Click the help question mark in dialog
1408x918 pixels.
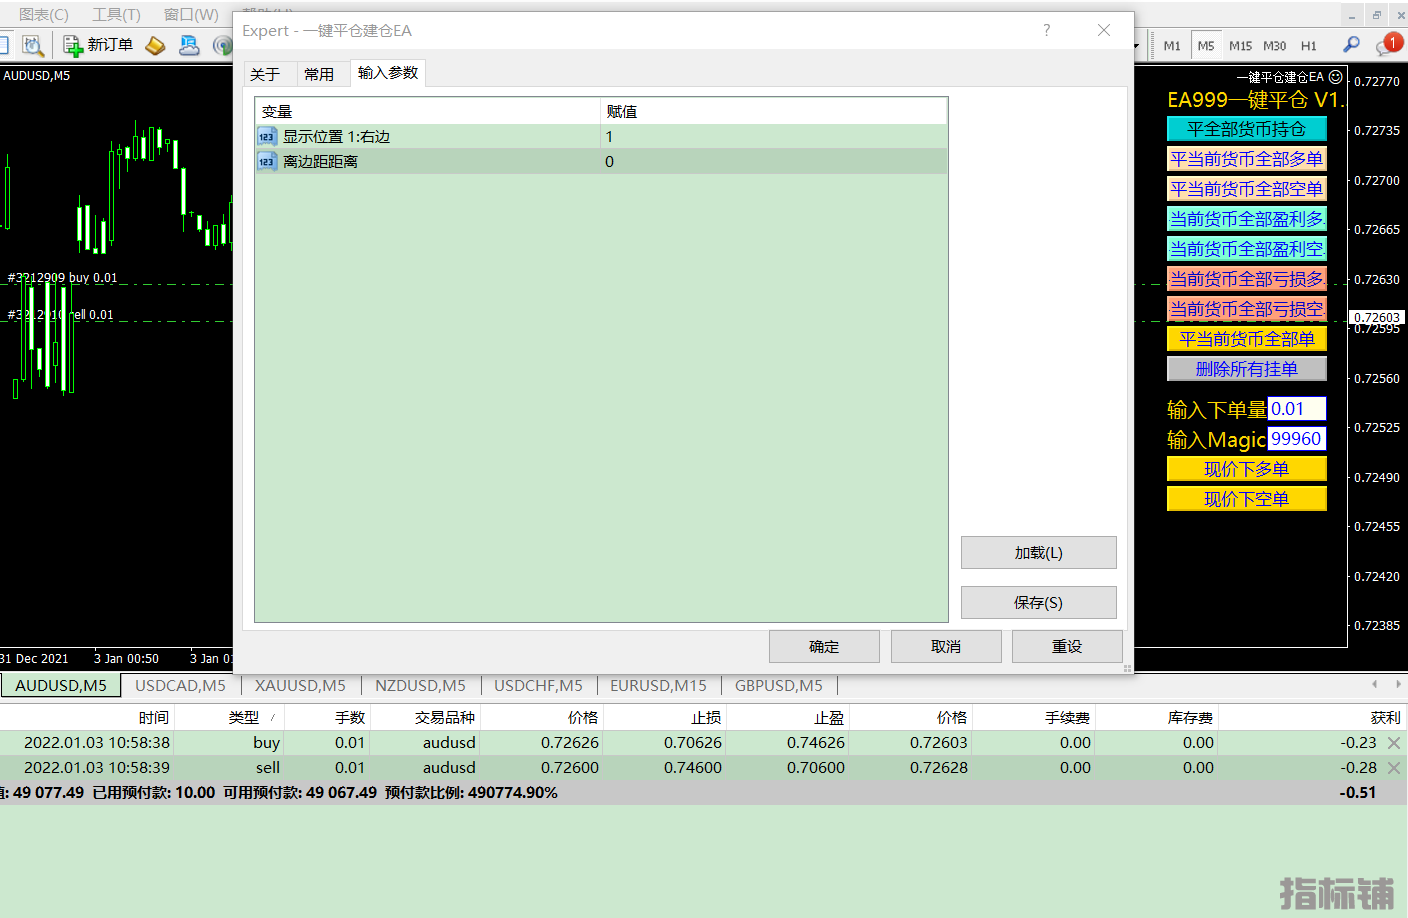1046,31
